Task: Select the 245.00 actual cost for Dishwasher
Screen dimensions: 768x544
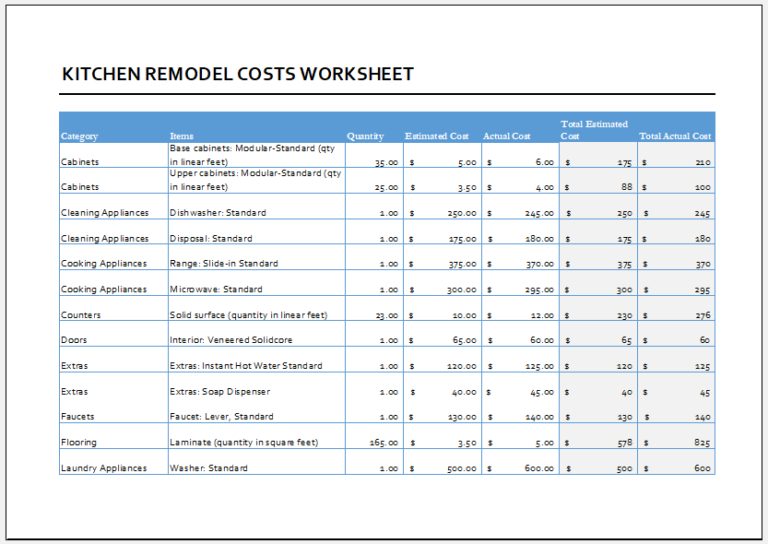Action: [521, 206]
